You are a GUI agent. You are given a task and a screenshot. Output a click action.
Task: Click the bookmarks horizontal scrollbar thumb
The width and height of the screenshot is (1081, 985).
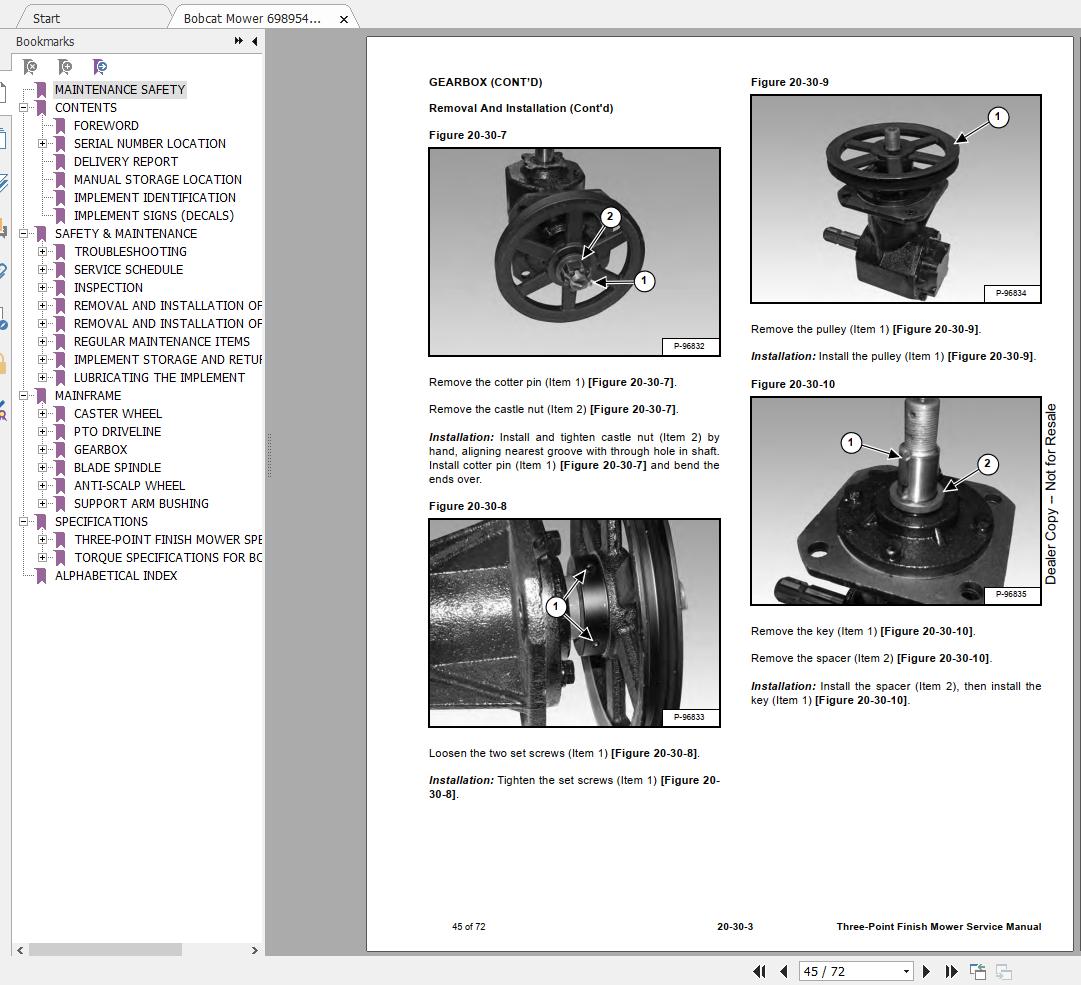pos(105,950)
